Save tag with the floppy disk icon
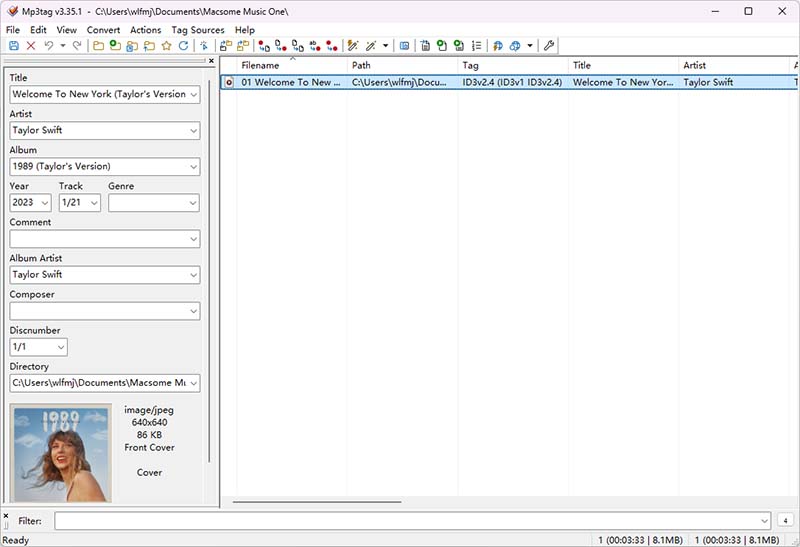The image size is (800, 547). coord(14,46)
